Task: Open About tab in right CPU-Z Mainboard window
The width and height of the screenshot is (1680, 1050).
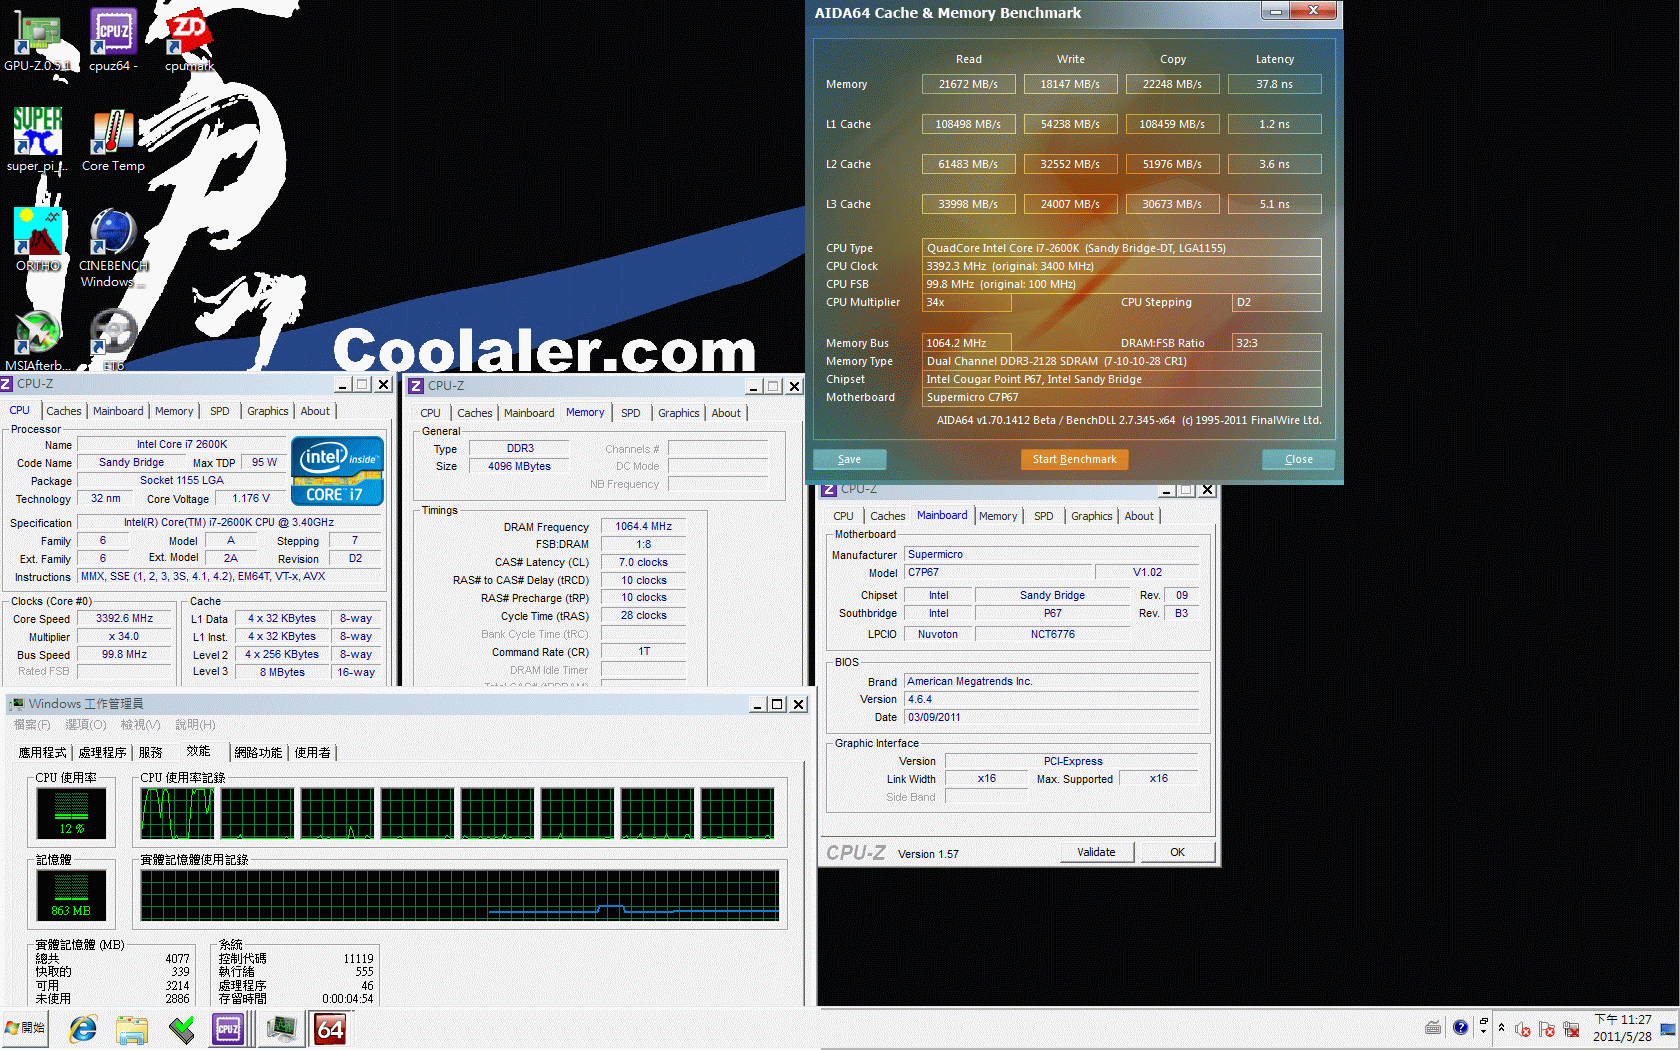Action: click(x=1139, y=516)
